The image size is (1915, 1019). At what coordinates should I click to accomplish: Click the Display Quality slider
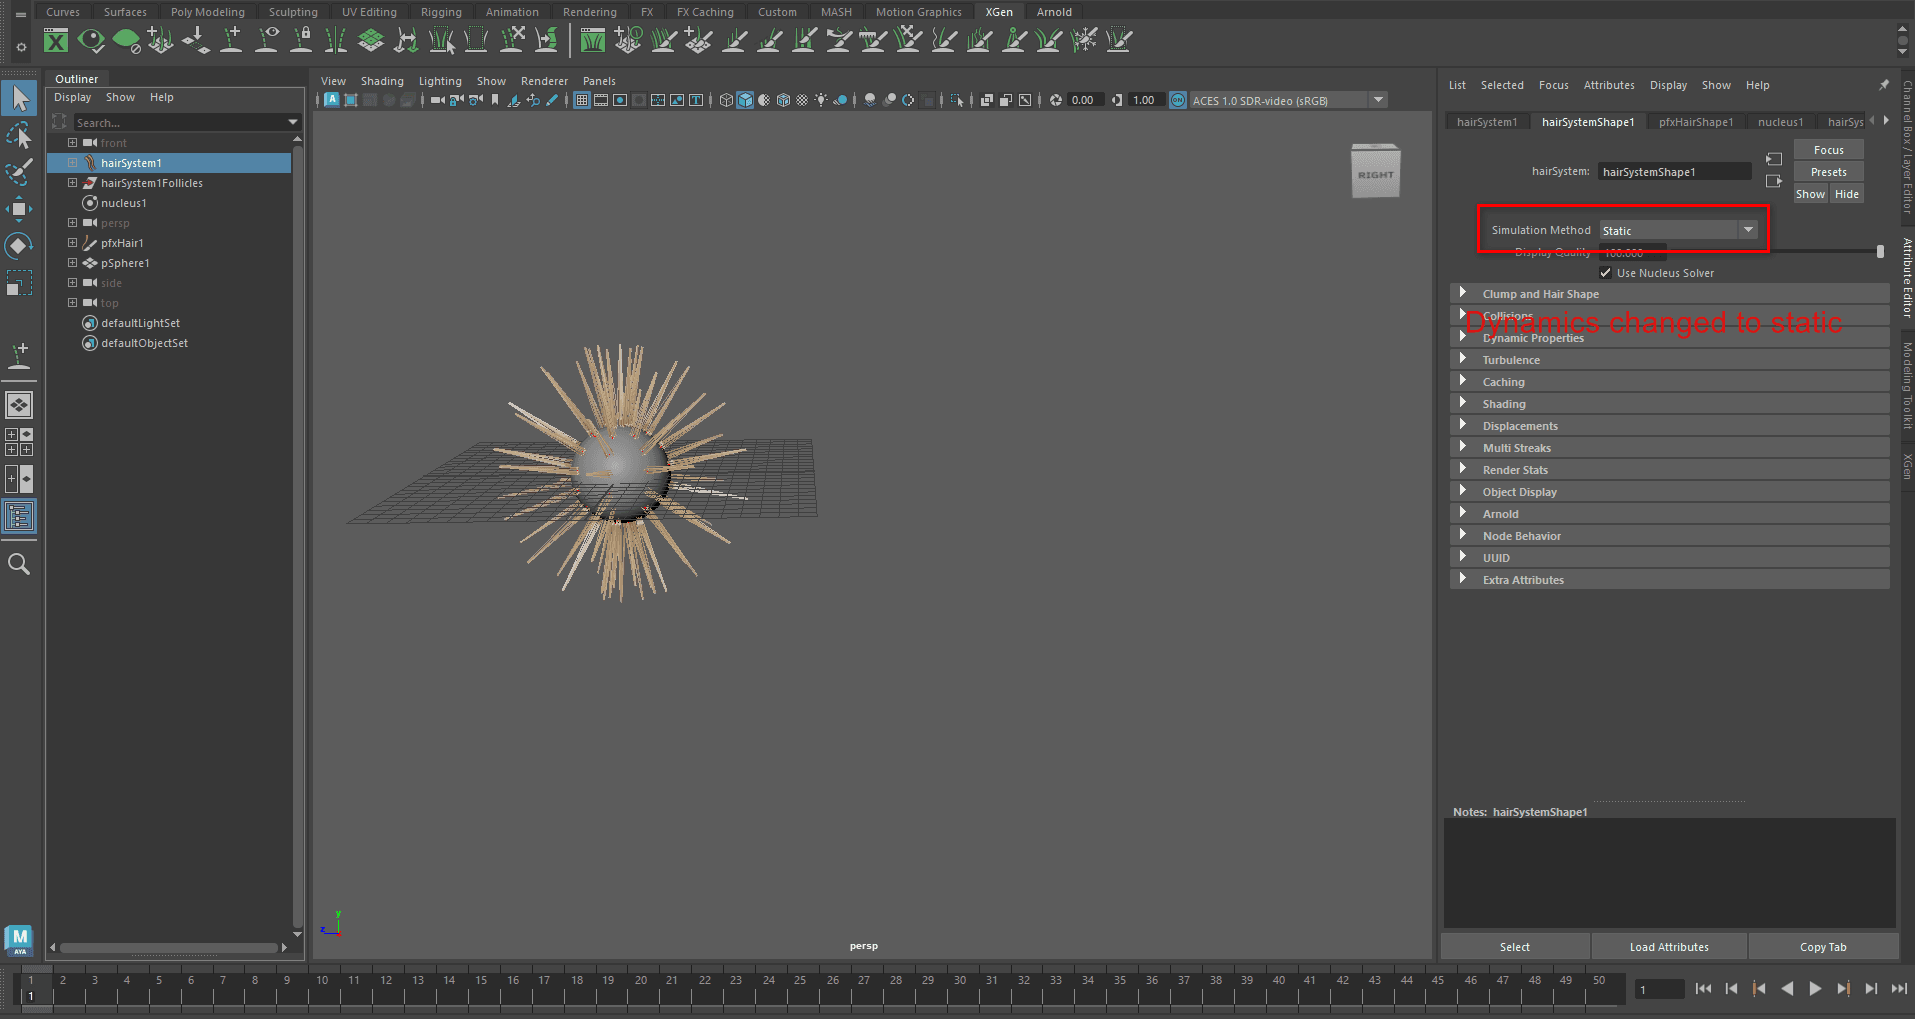pos(1776,252)
